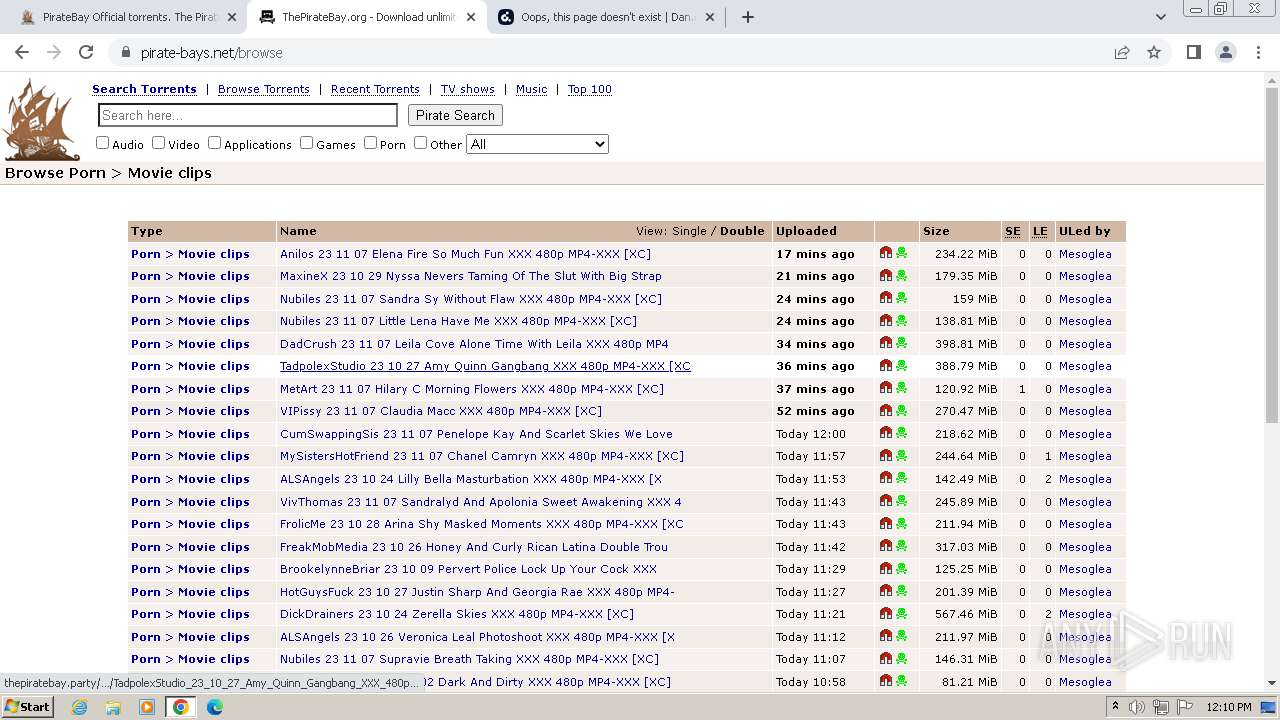Open the All category dropdown
1280x720 pixels.
[537, 144]
